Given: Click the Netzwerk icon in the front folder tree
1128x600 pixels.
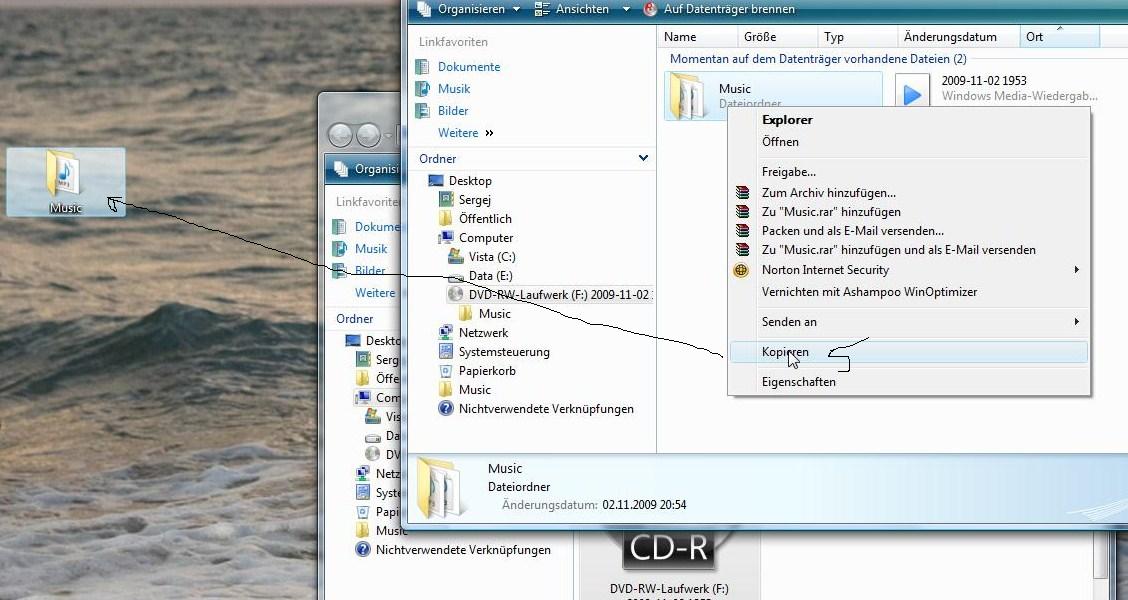Looking at the screenshot, I should click(x=446, y=332).
